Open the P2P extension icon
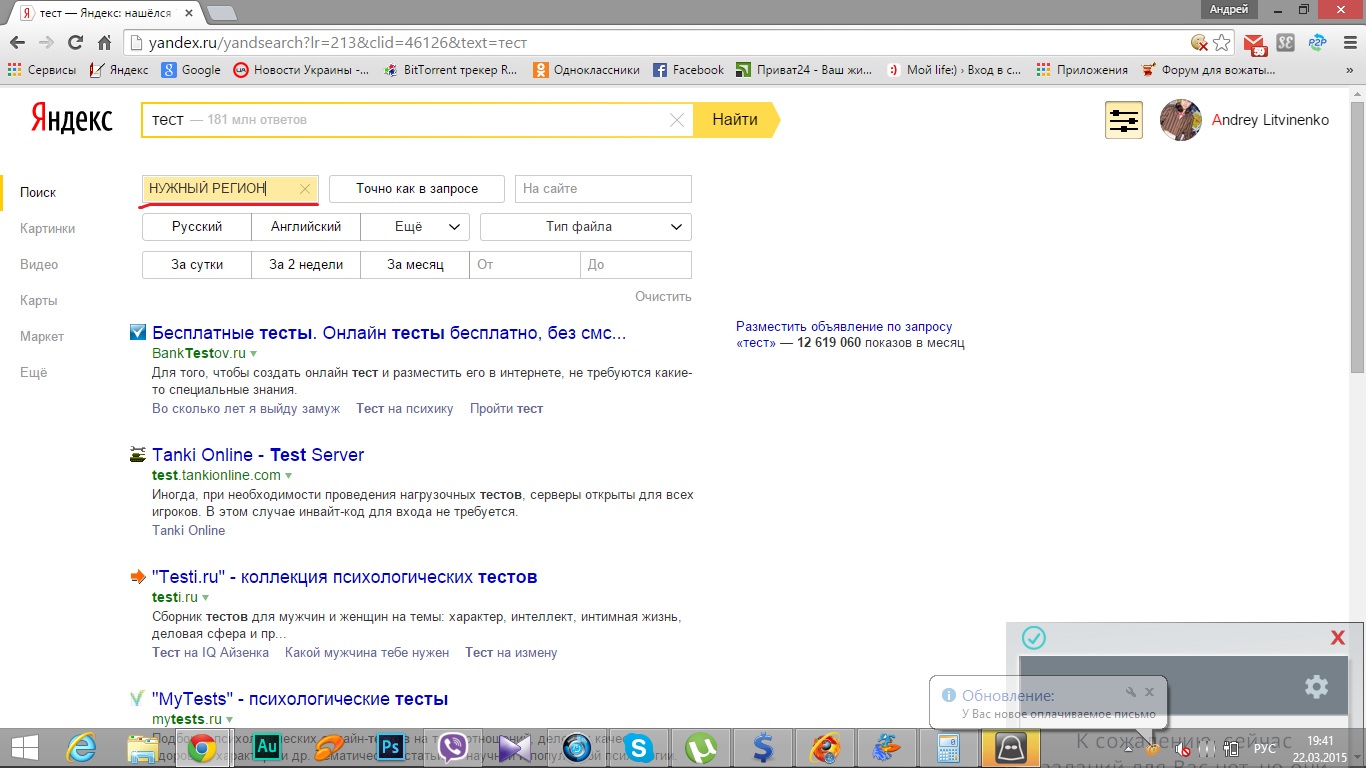1366x768 pixels. point(1317,43)
